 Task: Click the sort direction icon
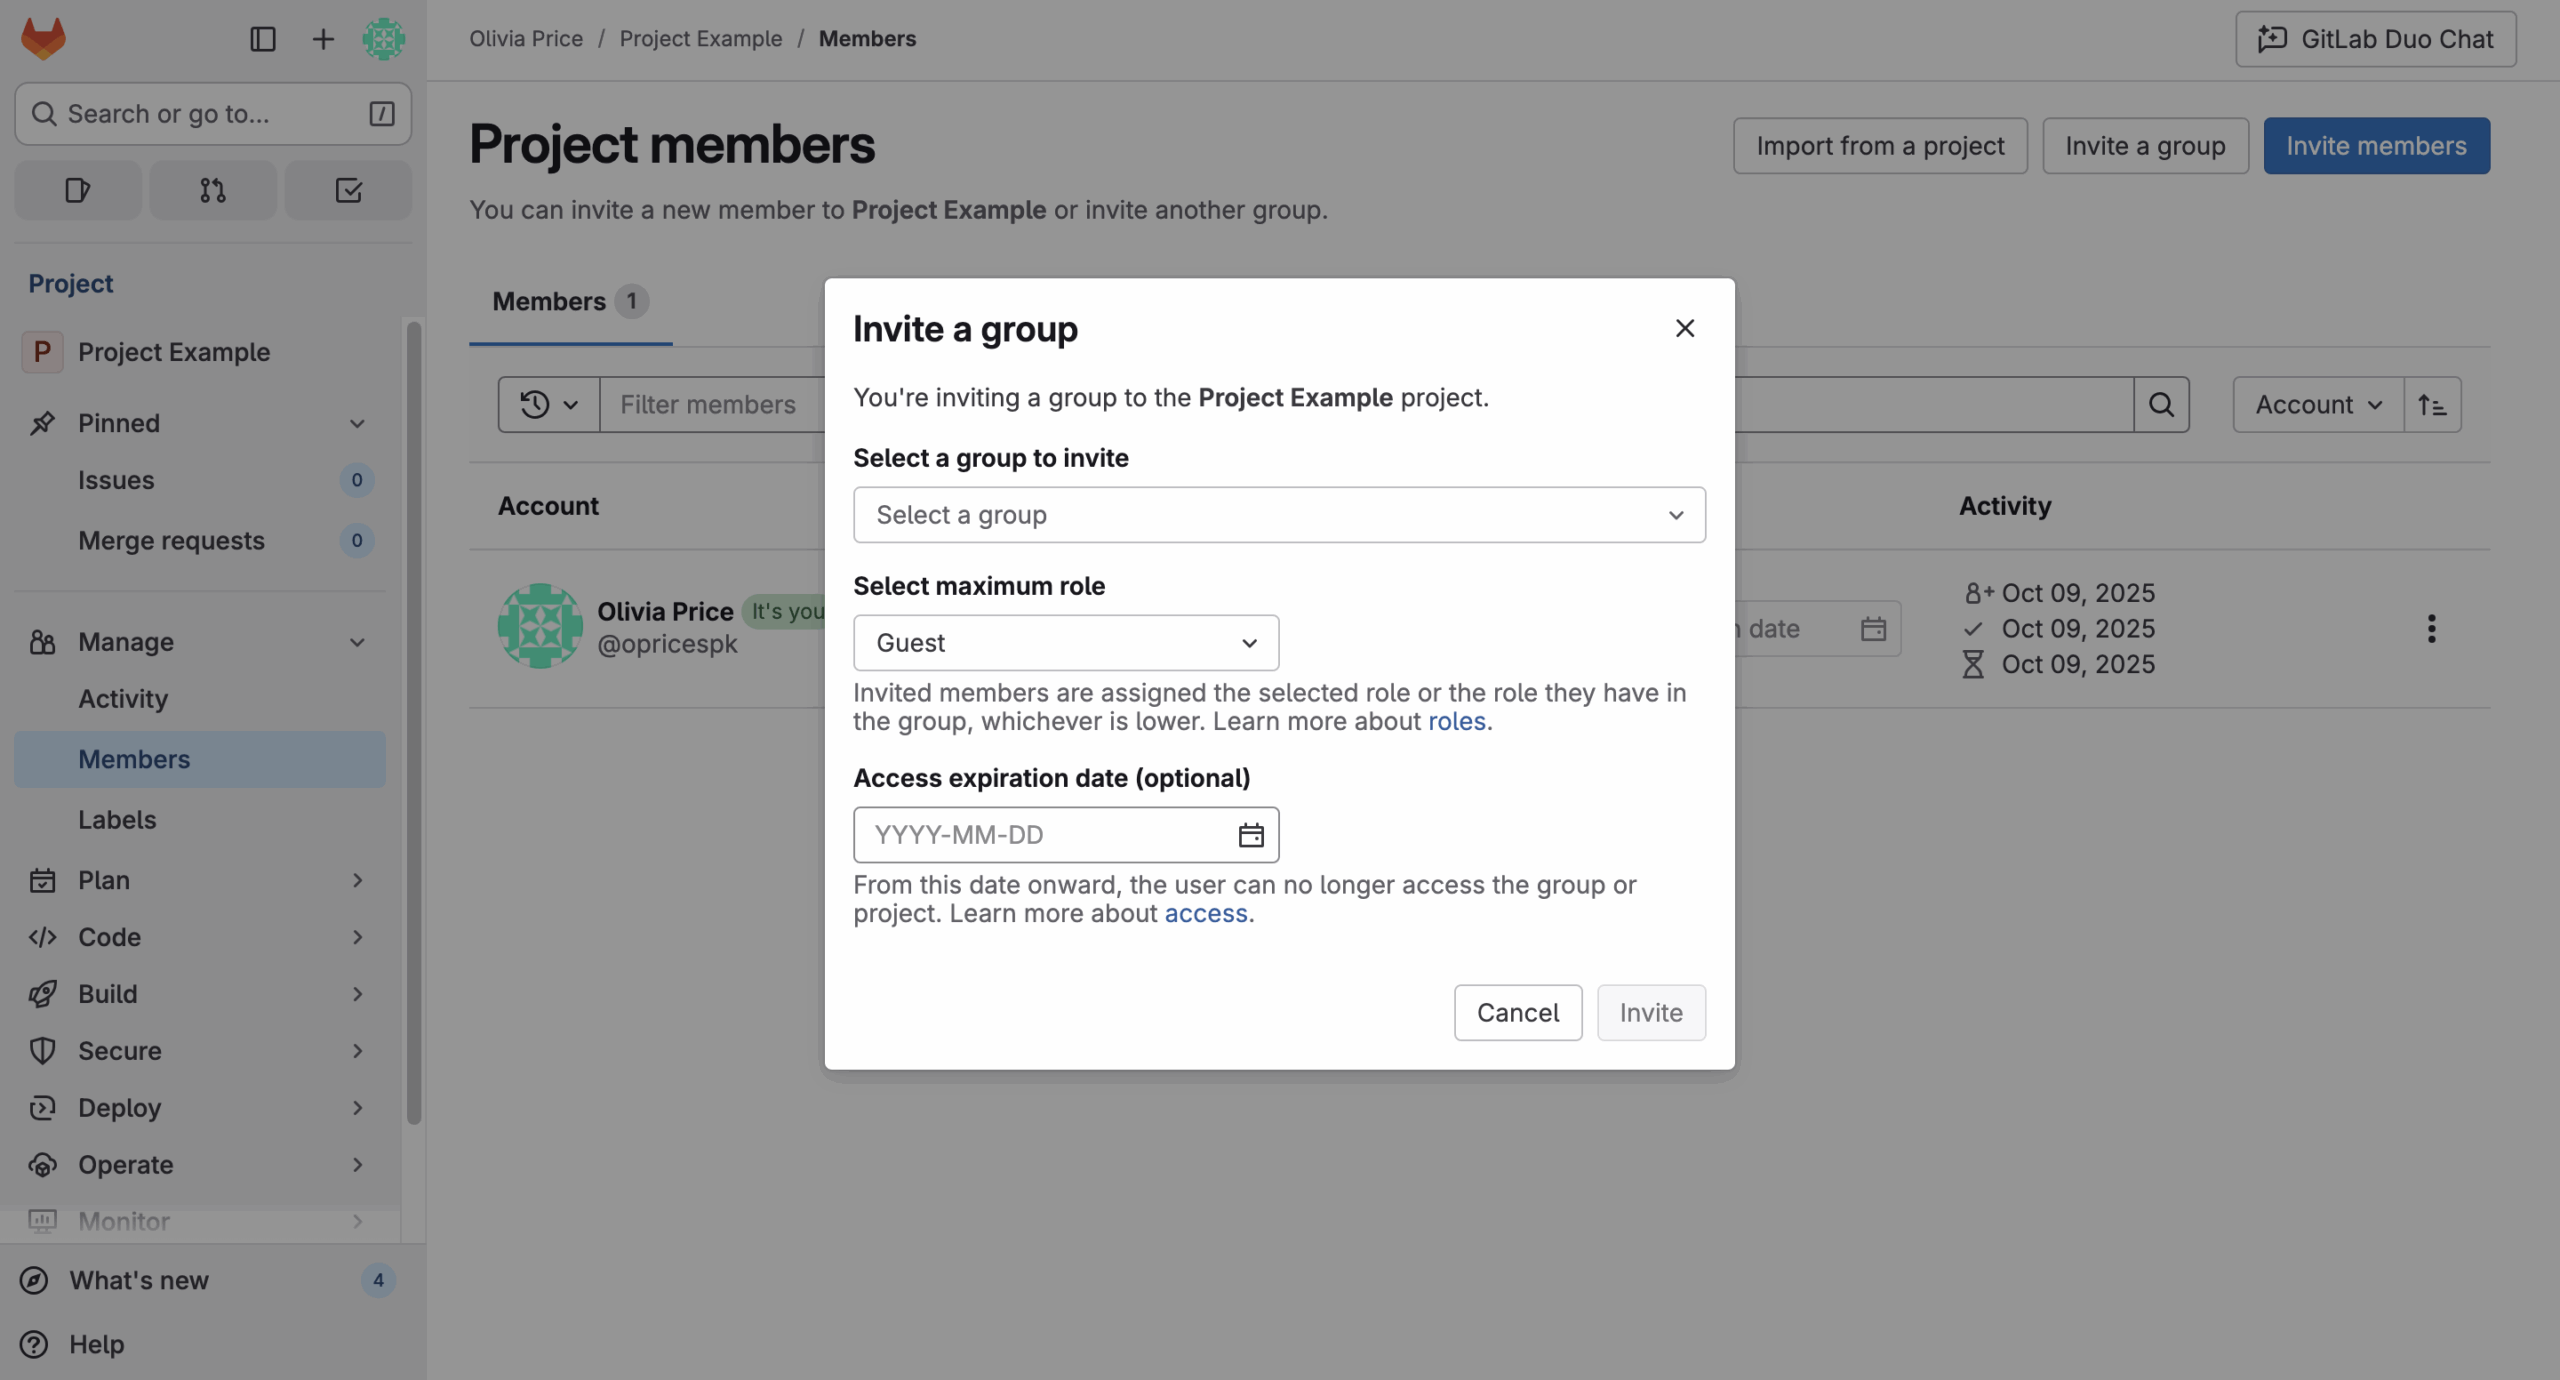click(x=2431, y=405)
